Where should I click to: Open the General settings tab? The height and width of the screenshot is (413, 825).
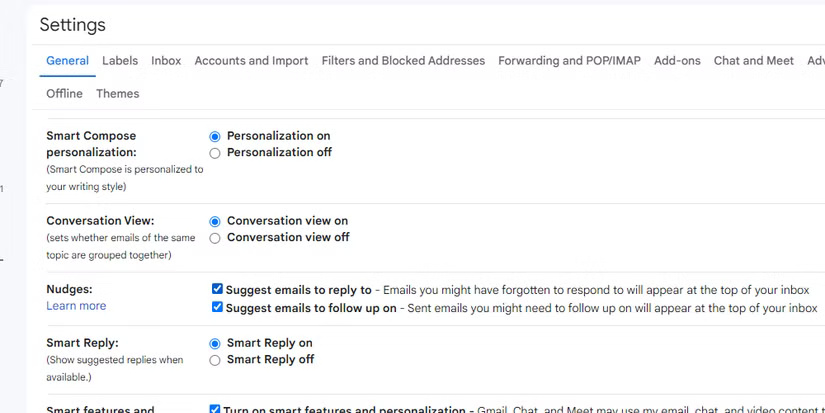pyautogui.click(x=67, y=61)
